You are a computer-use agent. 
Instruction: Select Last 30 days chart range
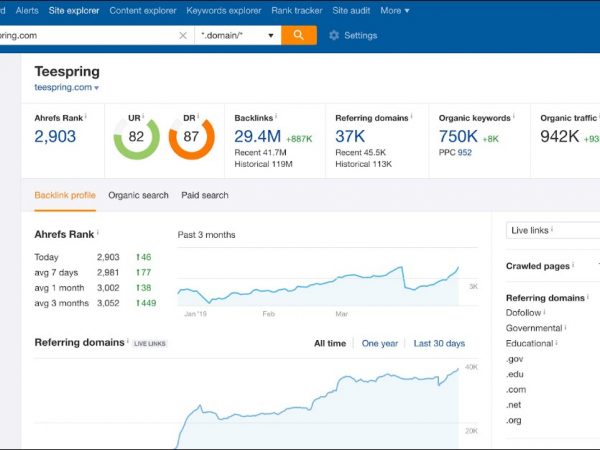[439, 343]
